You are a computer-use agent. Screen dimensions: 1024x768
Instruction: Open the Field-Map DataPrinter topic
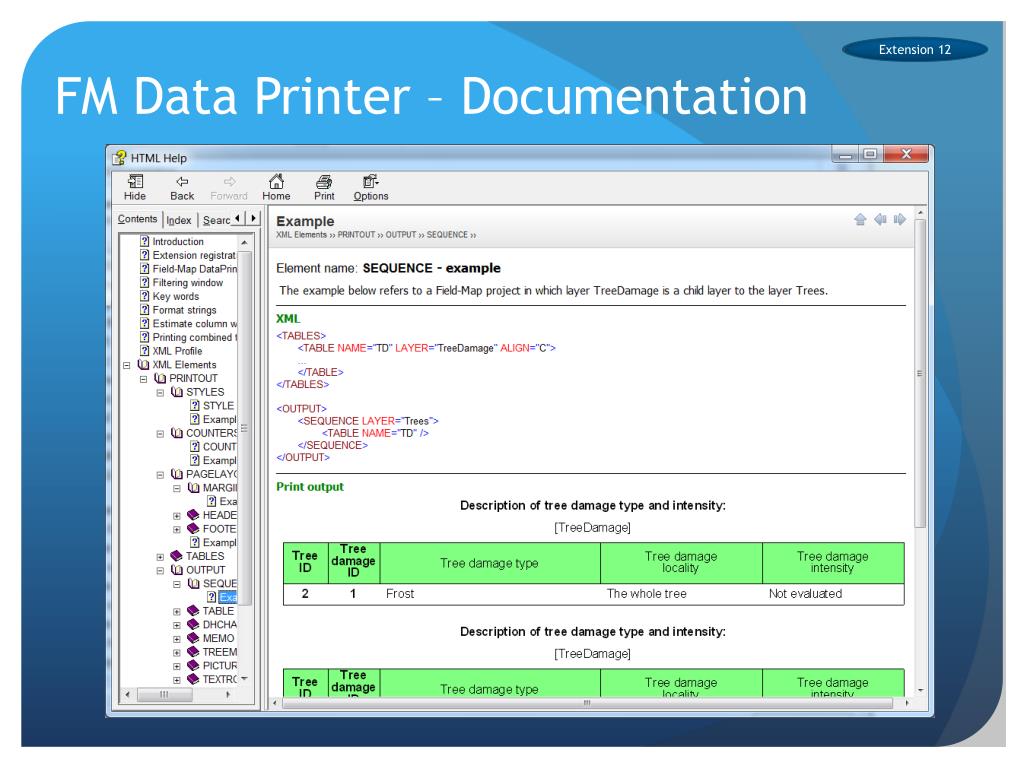tap(195, 268)
